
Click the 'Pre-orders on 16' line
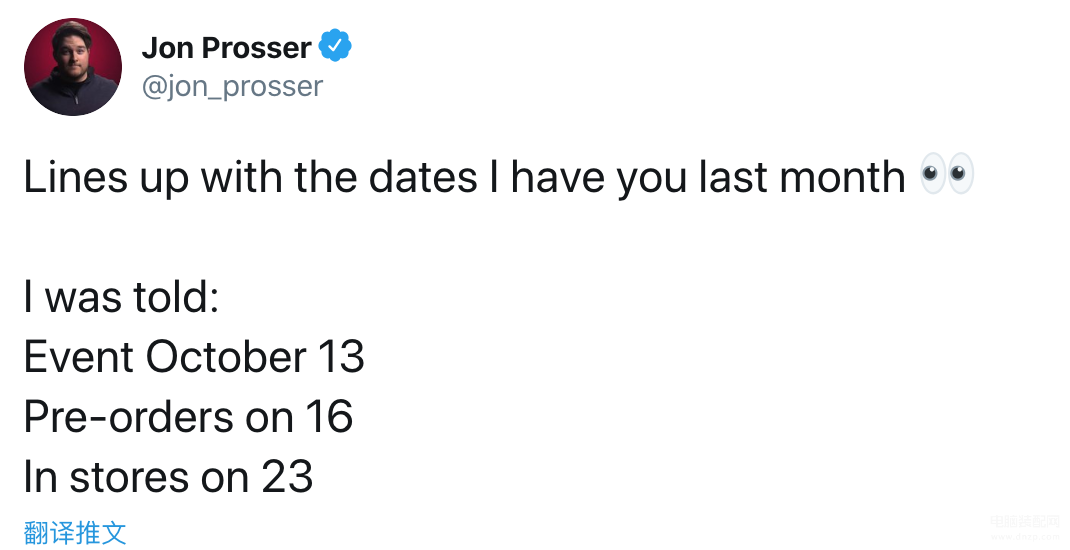pyautogui.click(x=188, y=417)
